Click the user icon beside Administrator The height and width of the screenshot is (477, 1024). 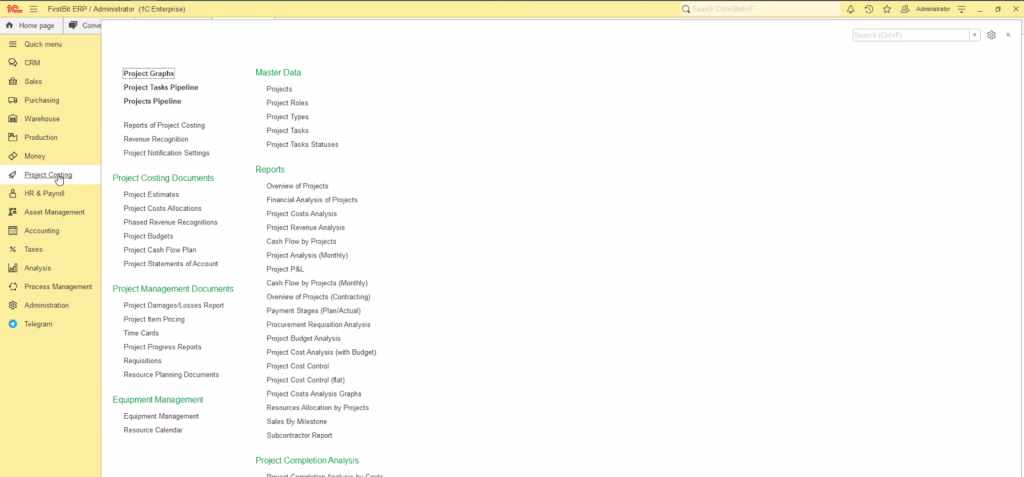click(x=904, y=9)
